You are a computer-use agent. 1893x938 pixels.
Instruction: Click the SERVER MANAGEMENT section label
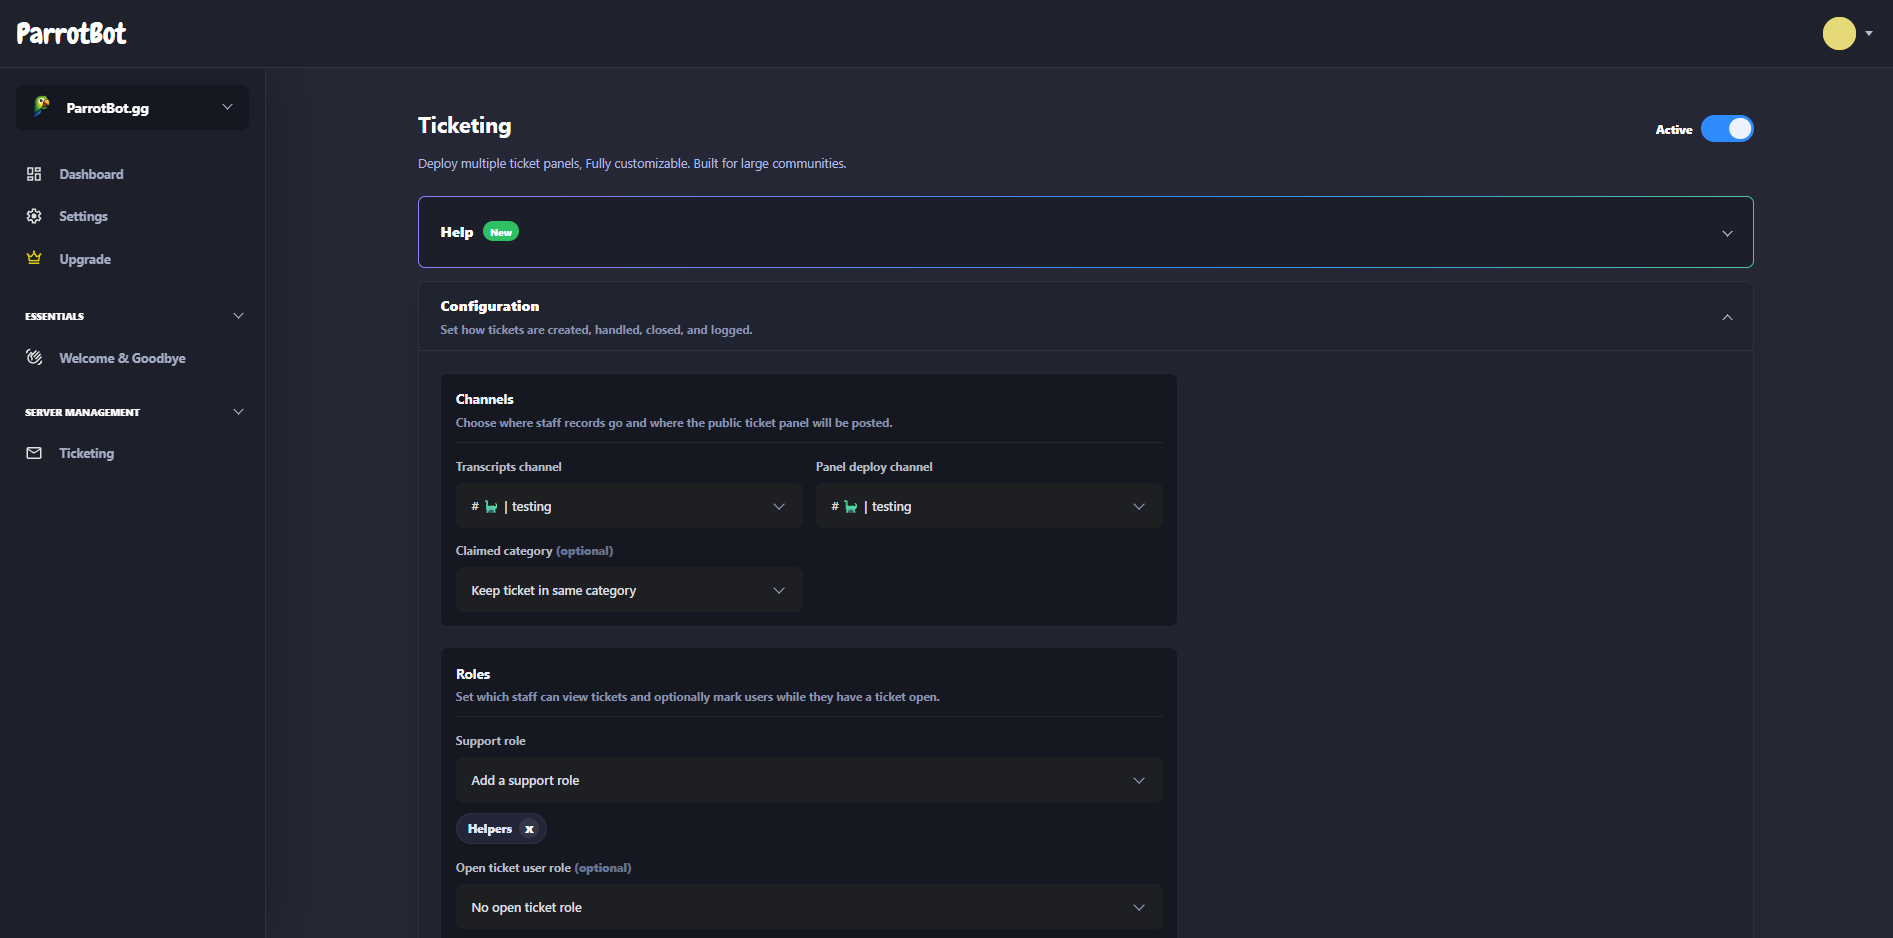pos(83,412)
